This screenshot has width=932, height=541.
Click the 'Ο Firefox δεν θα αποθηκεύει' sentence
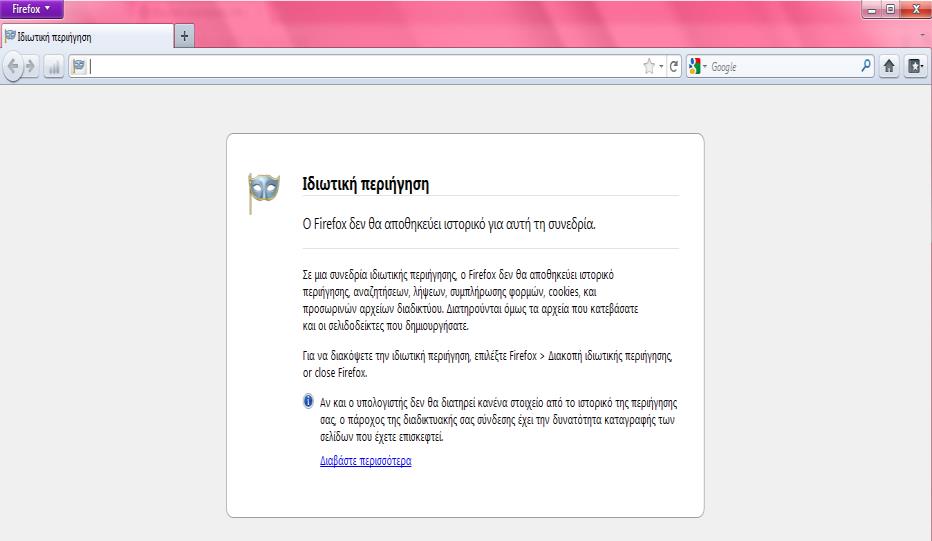[x=449, y=224]
